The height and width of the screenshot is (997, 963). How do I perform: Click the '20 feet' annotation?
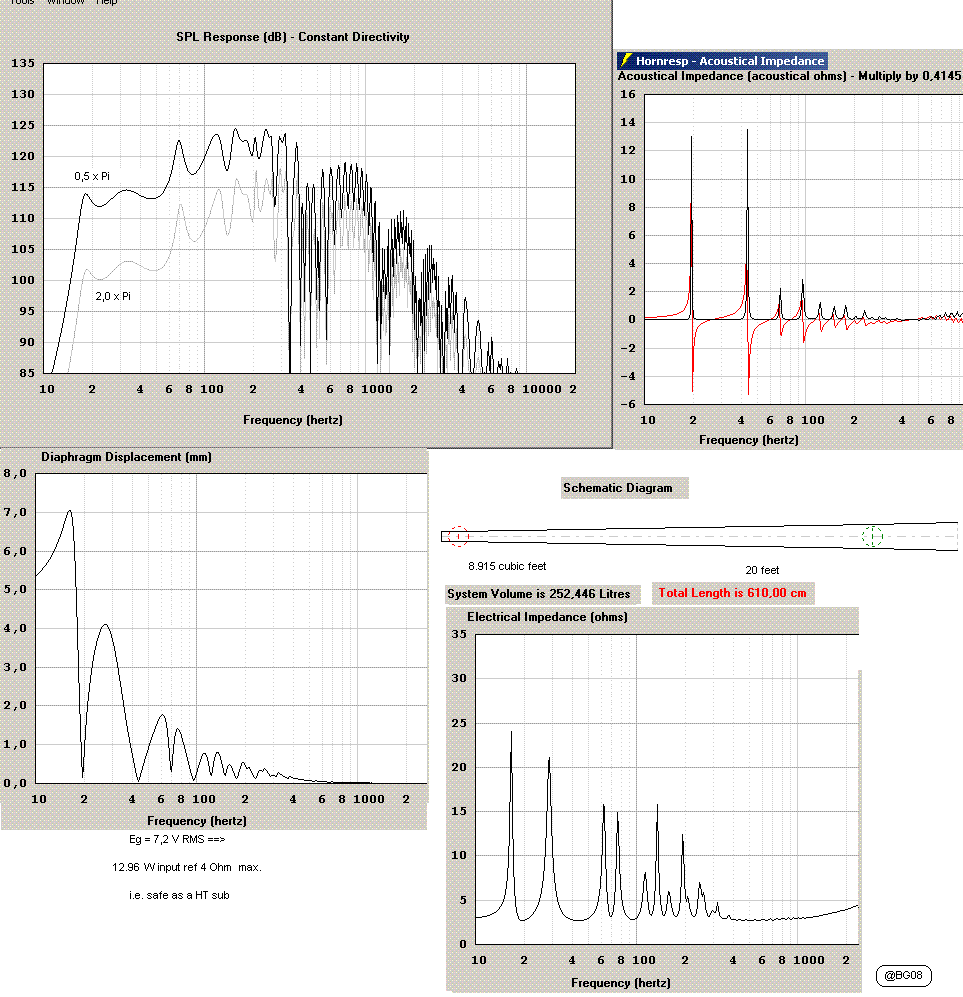click(x=762, y=570)
